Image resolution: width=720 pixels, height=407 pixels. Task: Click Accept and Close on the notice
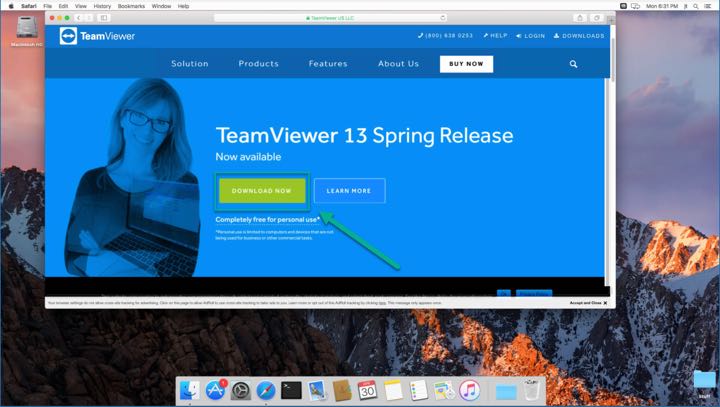[588, 303]
